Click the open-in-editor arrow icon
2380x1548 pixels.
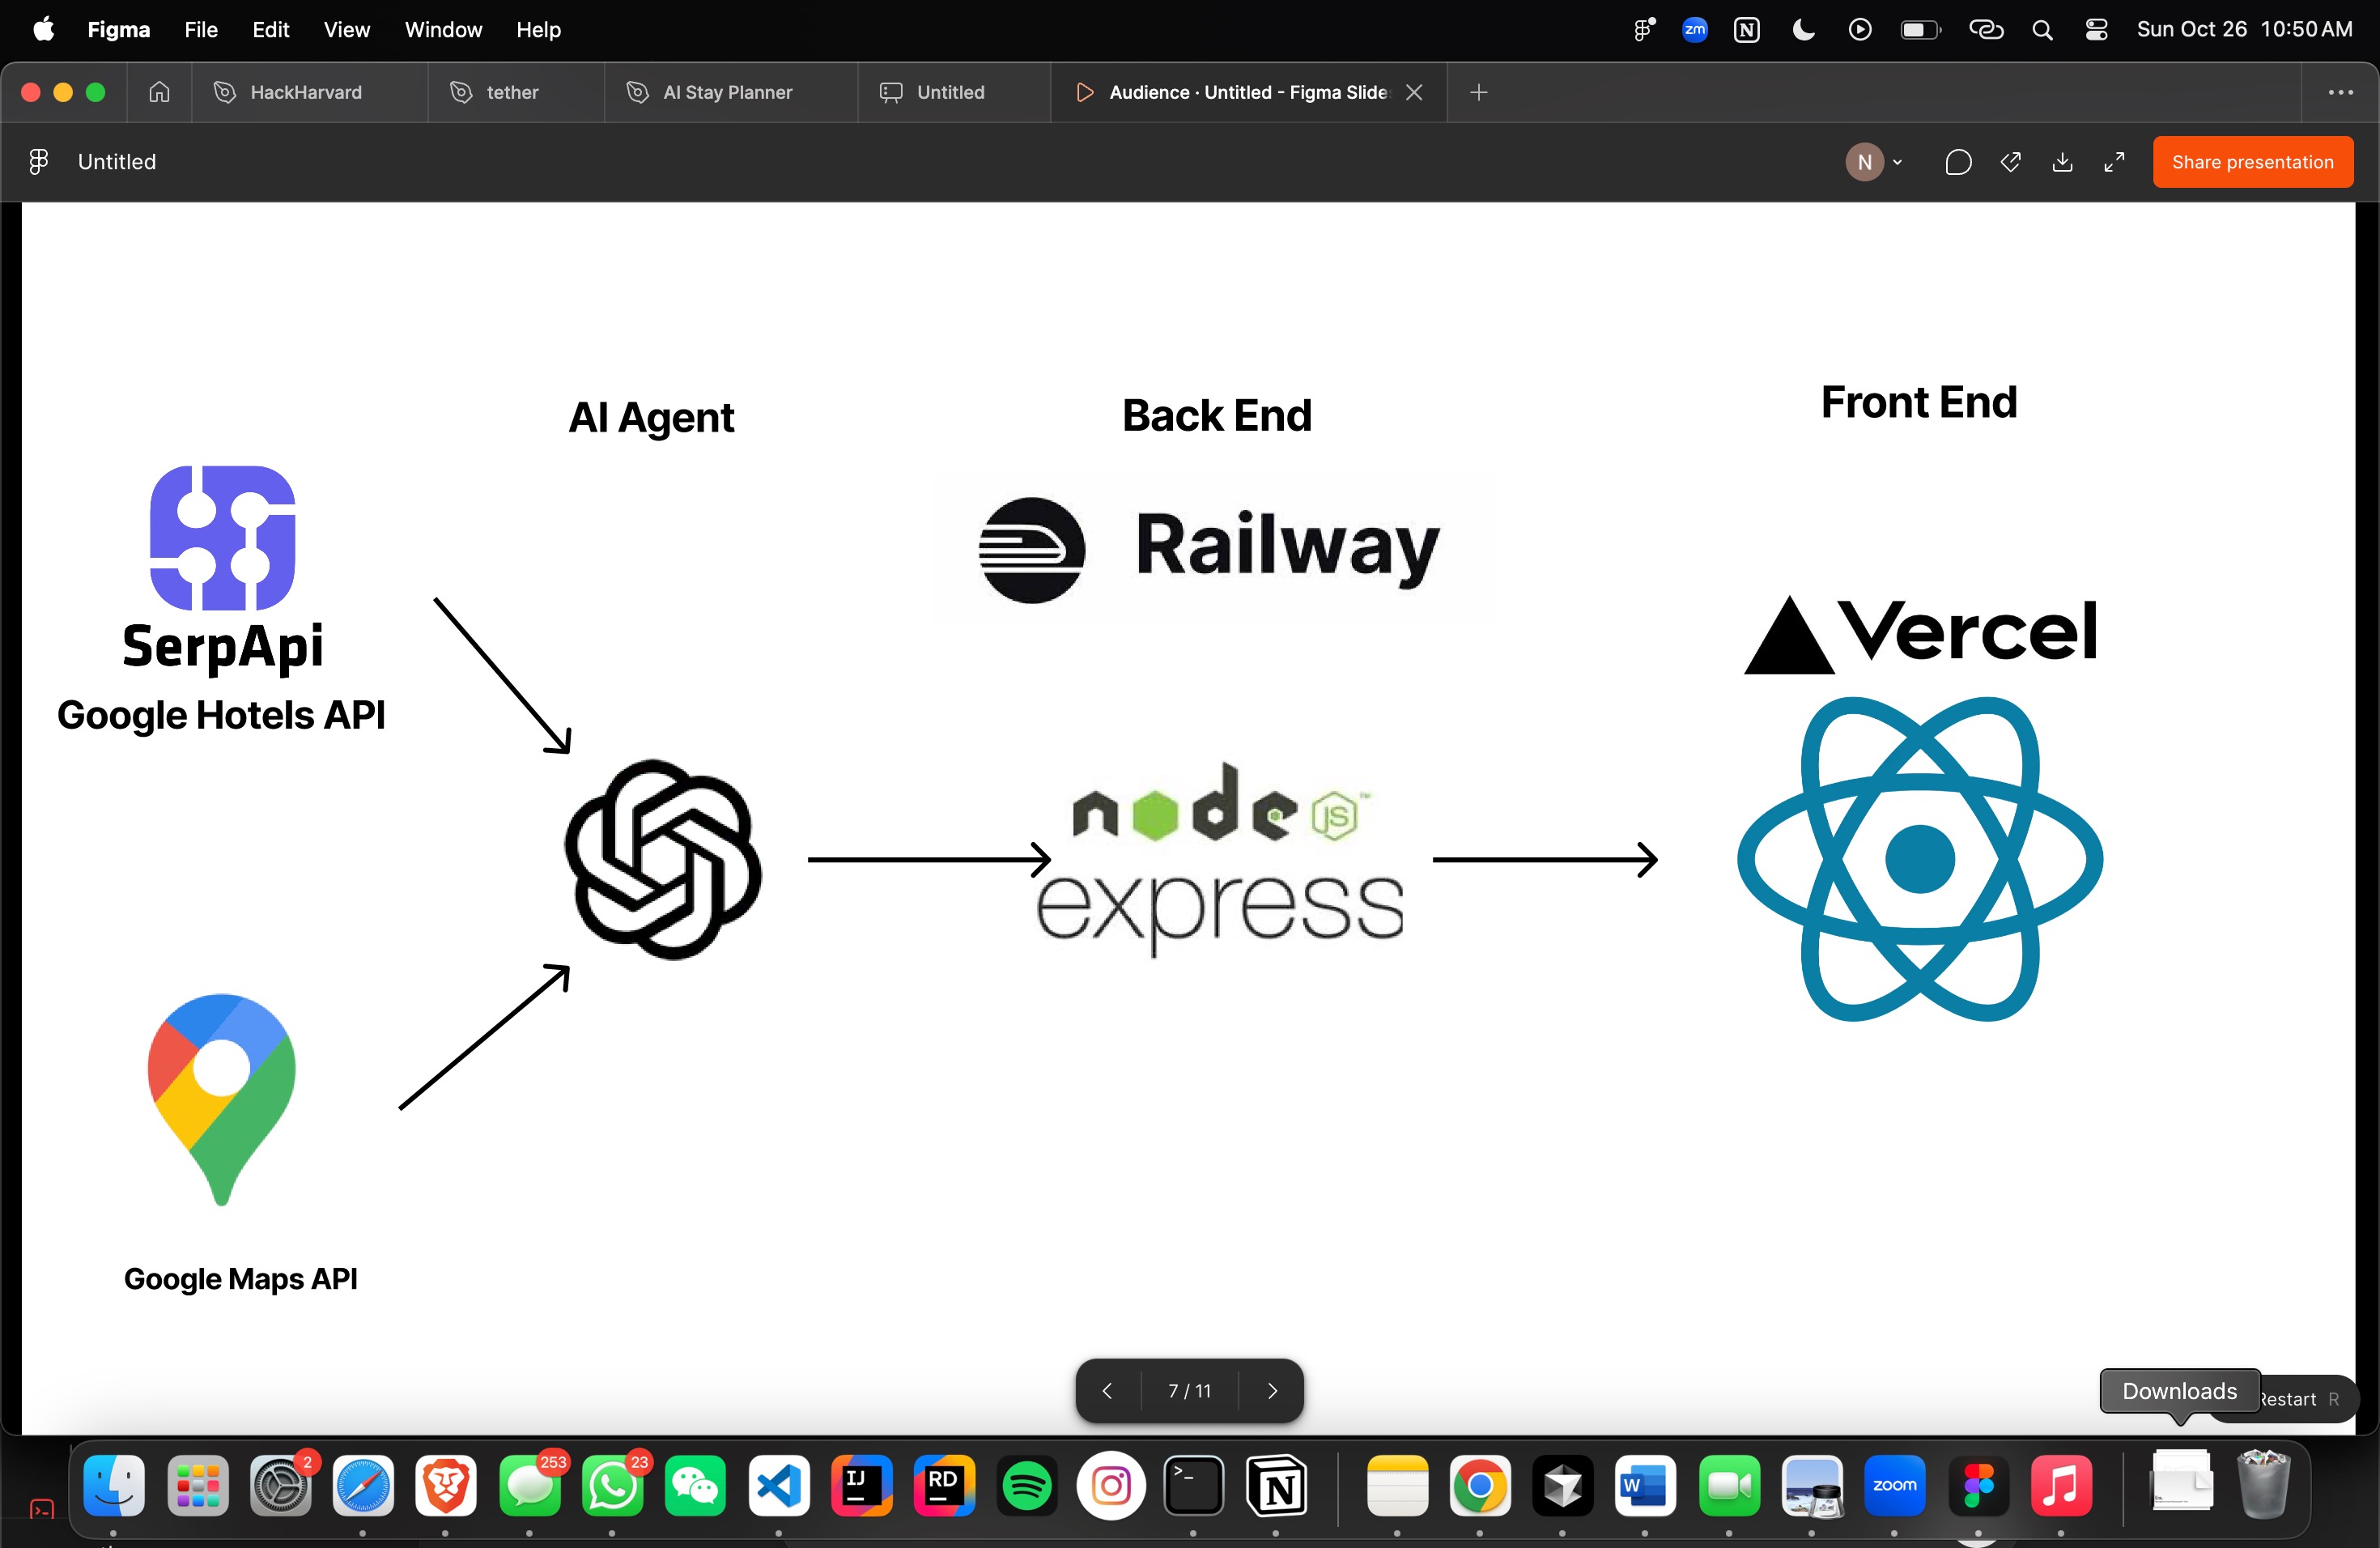2010,162
